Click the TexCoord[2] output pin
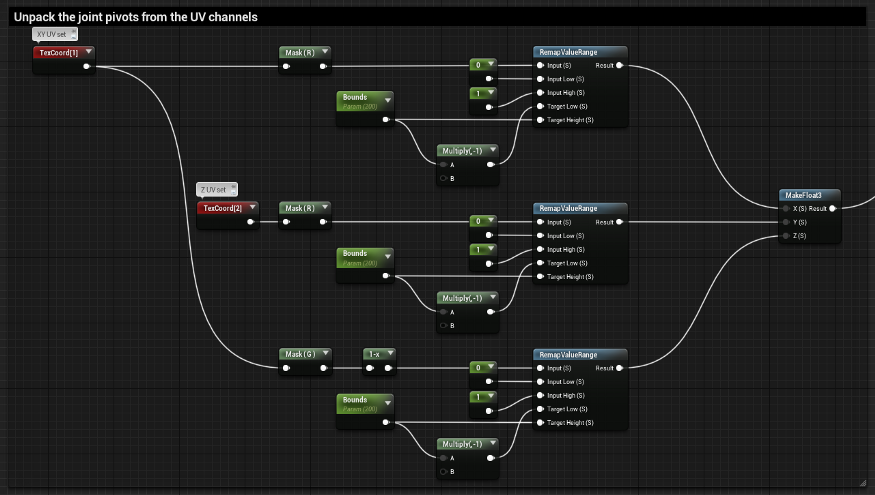875x495 pixels. (x=251, y=222)
